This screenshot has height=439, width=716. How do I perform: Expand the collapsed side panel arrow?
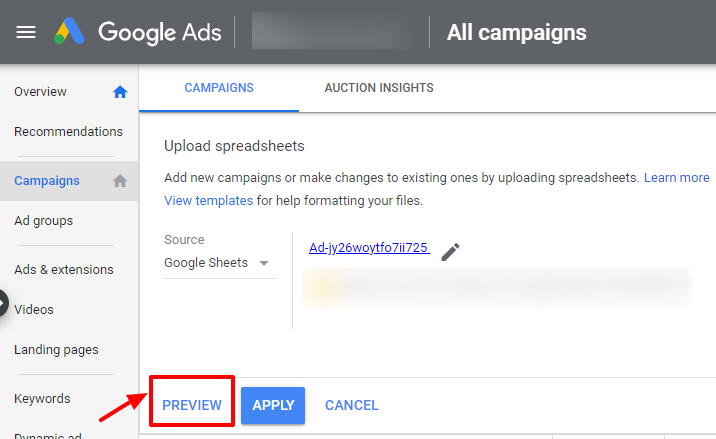4,303
